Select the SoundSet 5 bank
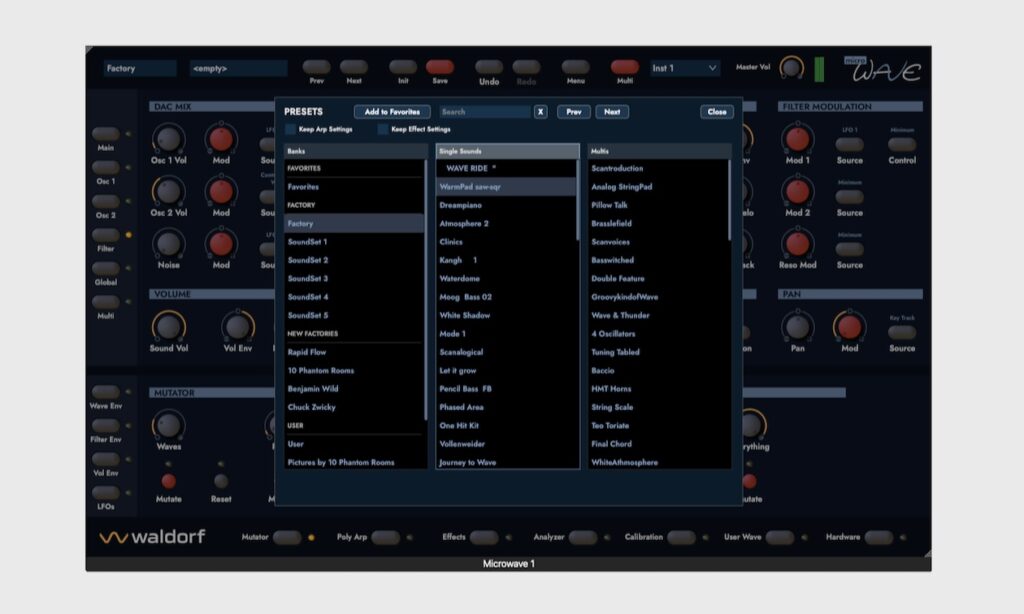Viewport: 1024px width, 614px height. tap(354, 315)
